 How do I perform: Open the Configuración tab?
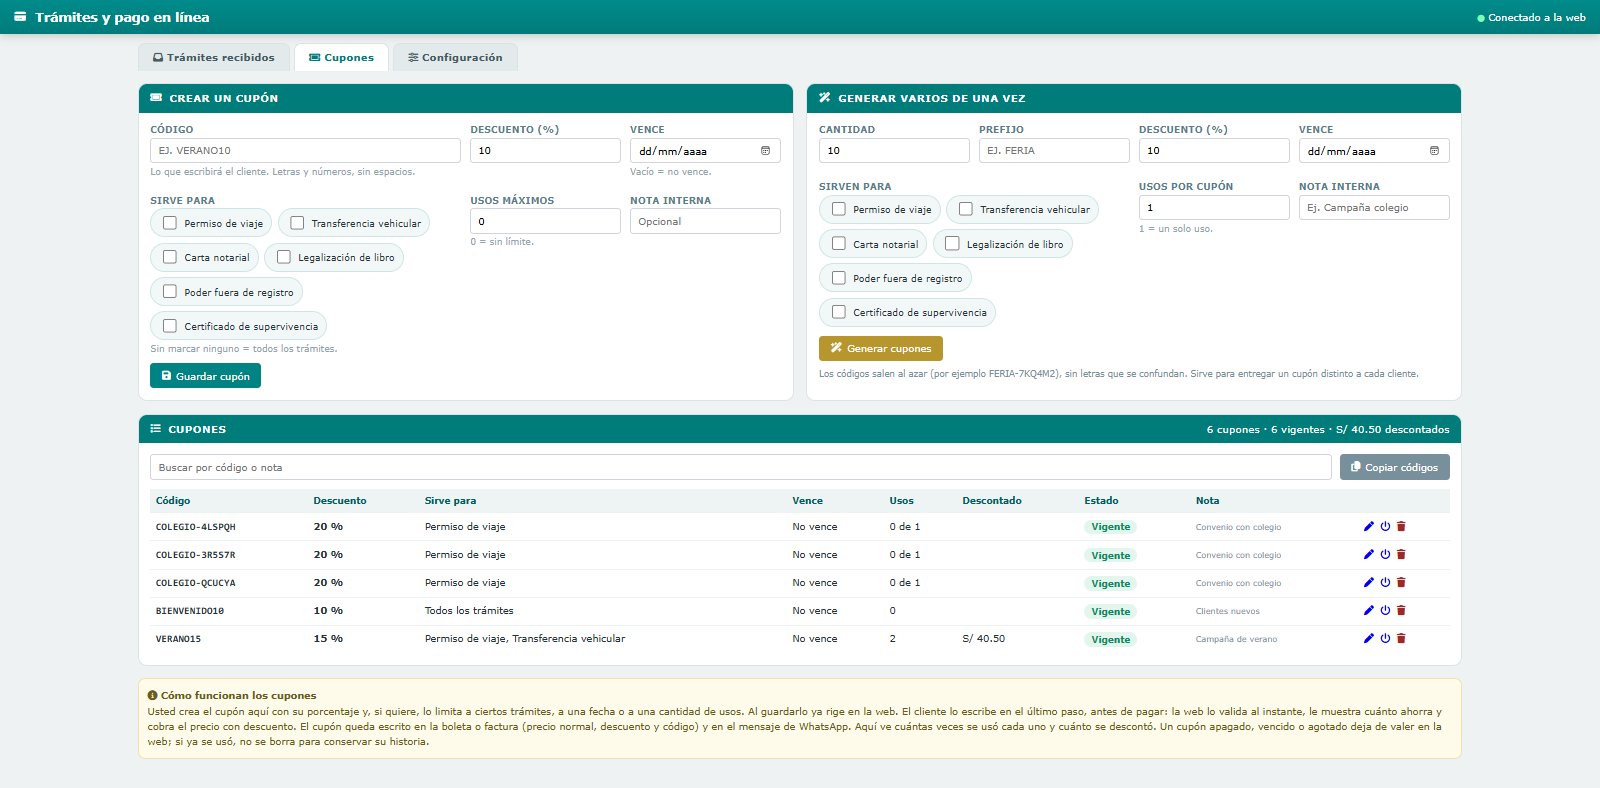pos(455,57)
